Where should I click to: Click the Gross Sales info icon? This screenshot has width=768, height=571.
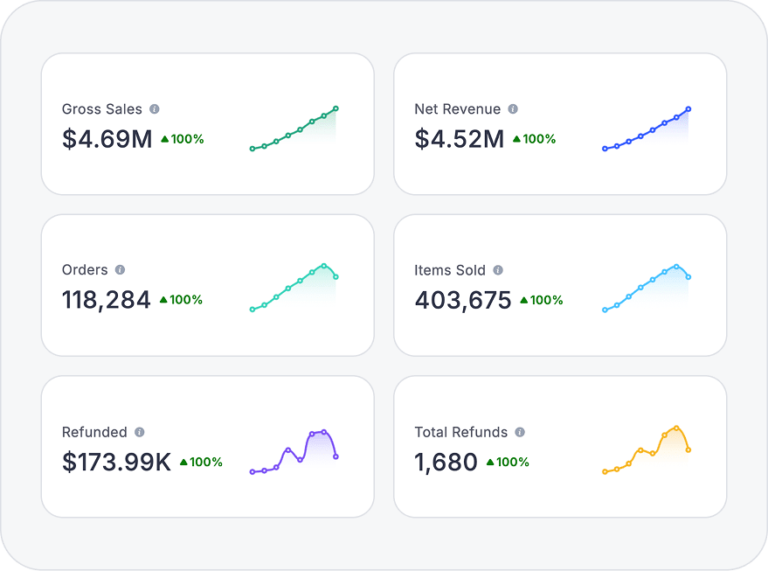(x=154, y=109)
